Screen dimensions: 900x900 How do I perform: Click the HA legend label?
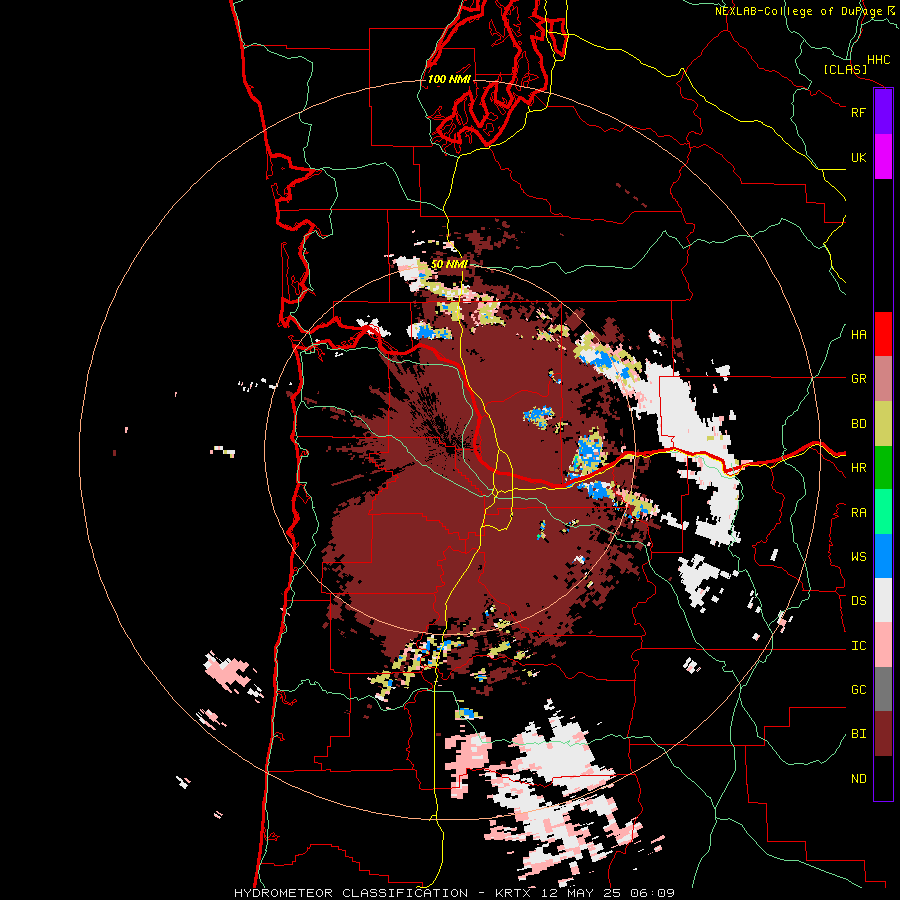click(858, 335)
